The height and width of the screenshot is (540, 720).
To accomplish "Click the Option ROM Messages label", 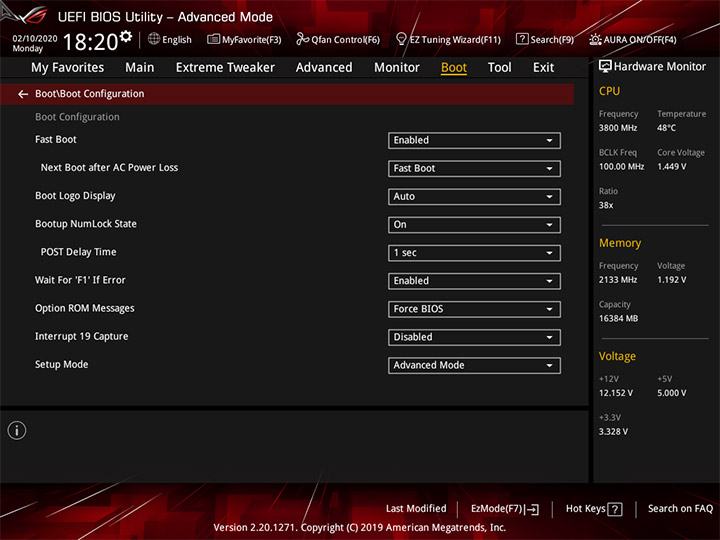I will coord(84,309).
